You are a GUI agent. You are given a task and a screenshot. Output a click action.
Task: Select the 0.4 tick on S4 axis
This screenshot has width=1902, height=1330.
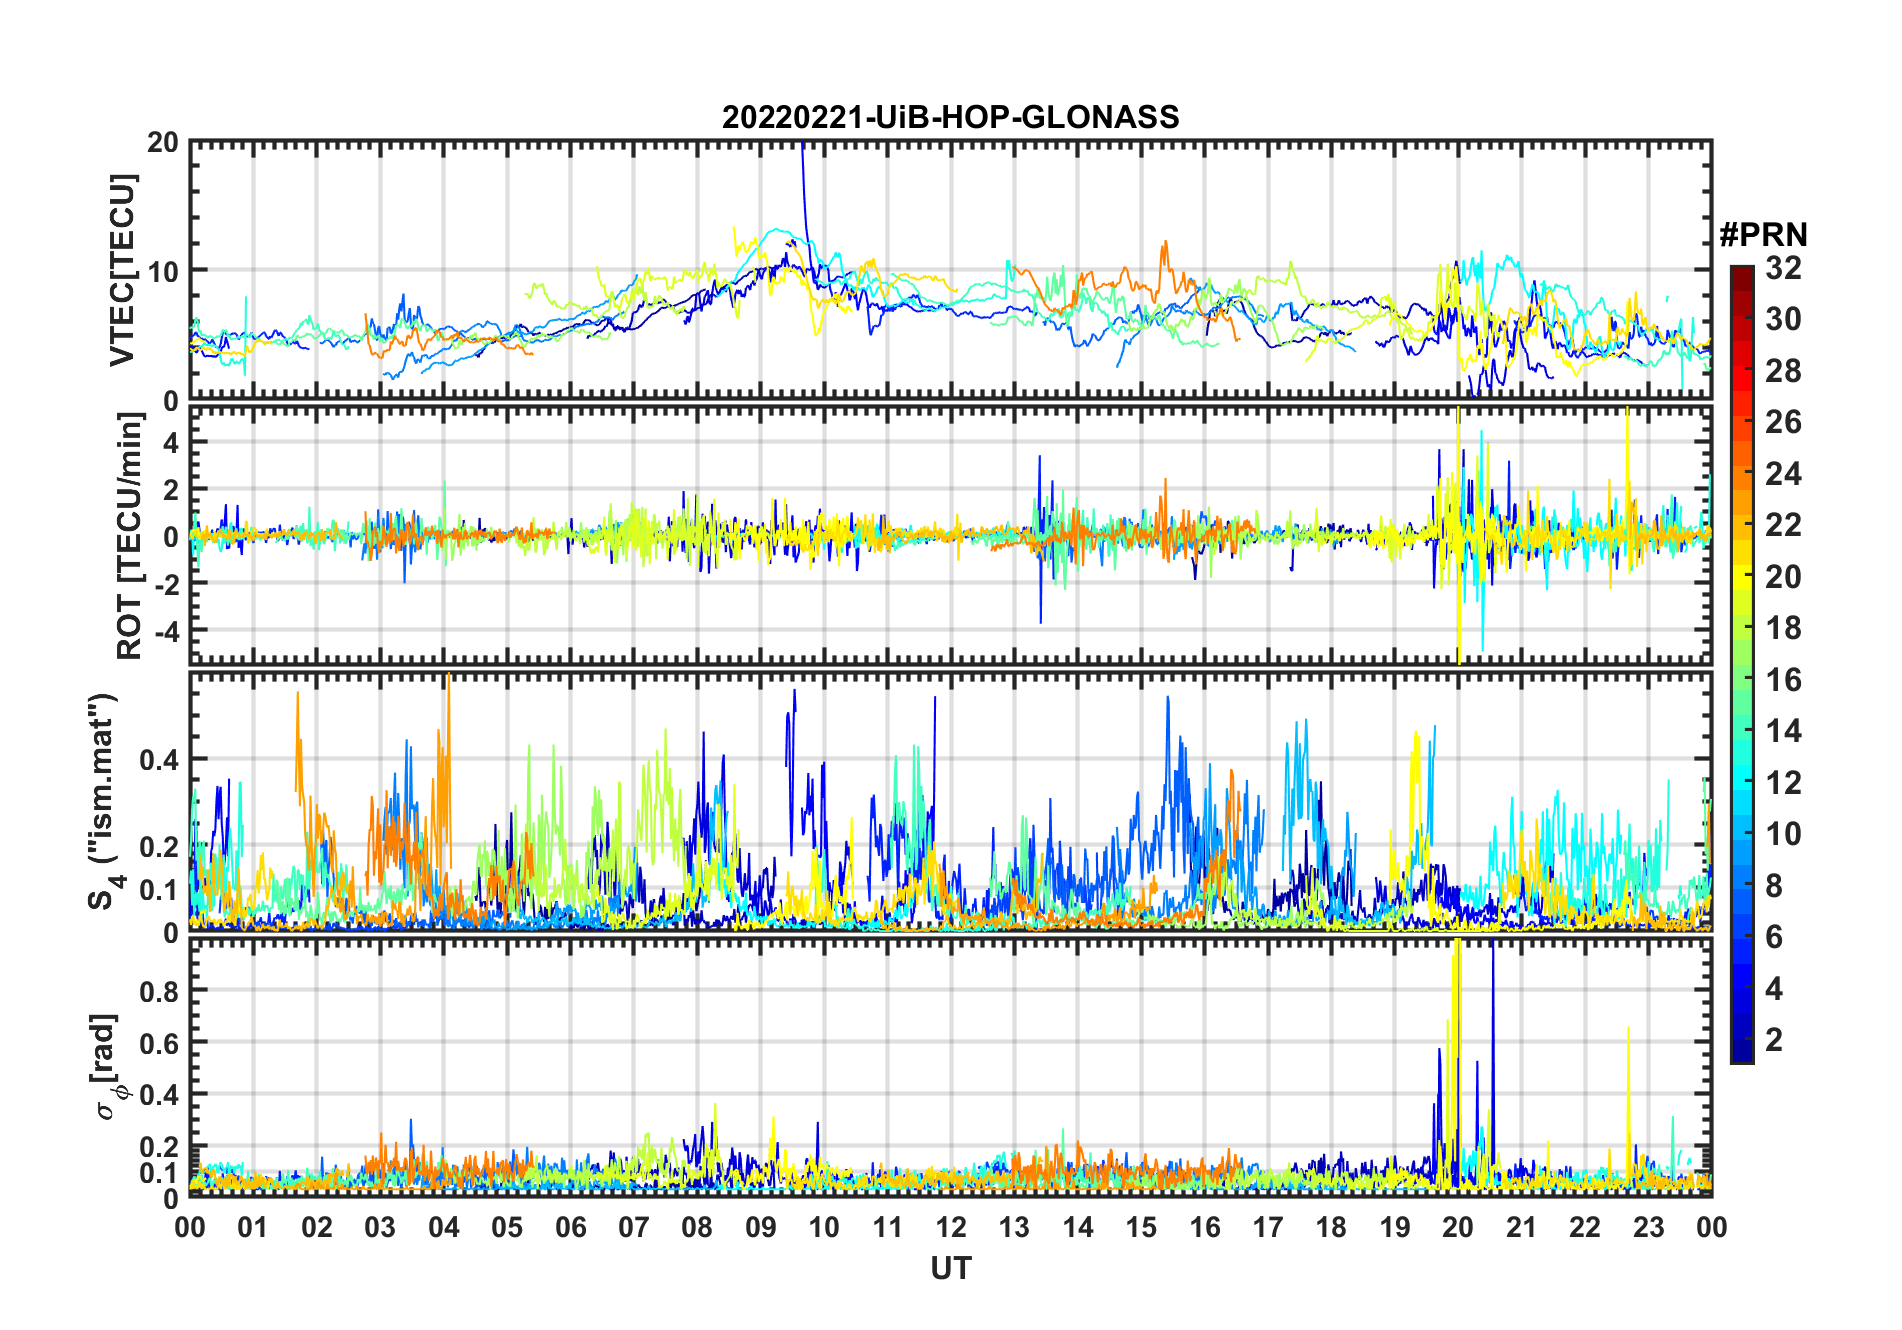pos(159,760)
